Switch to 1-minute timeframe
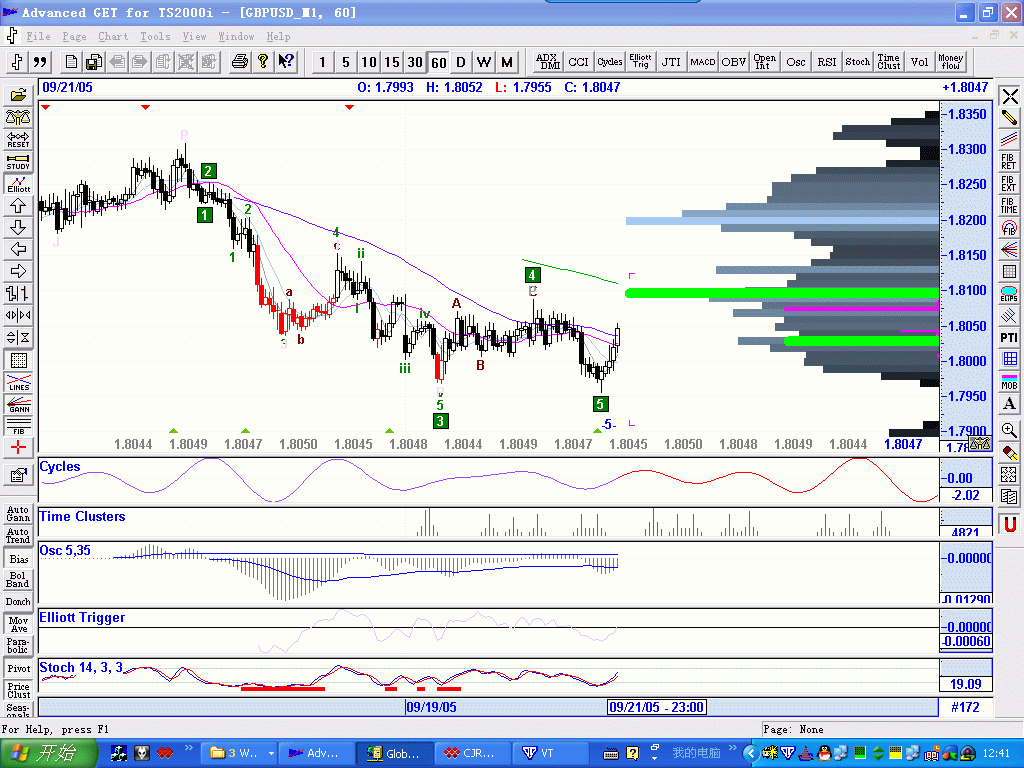 322,62
